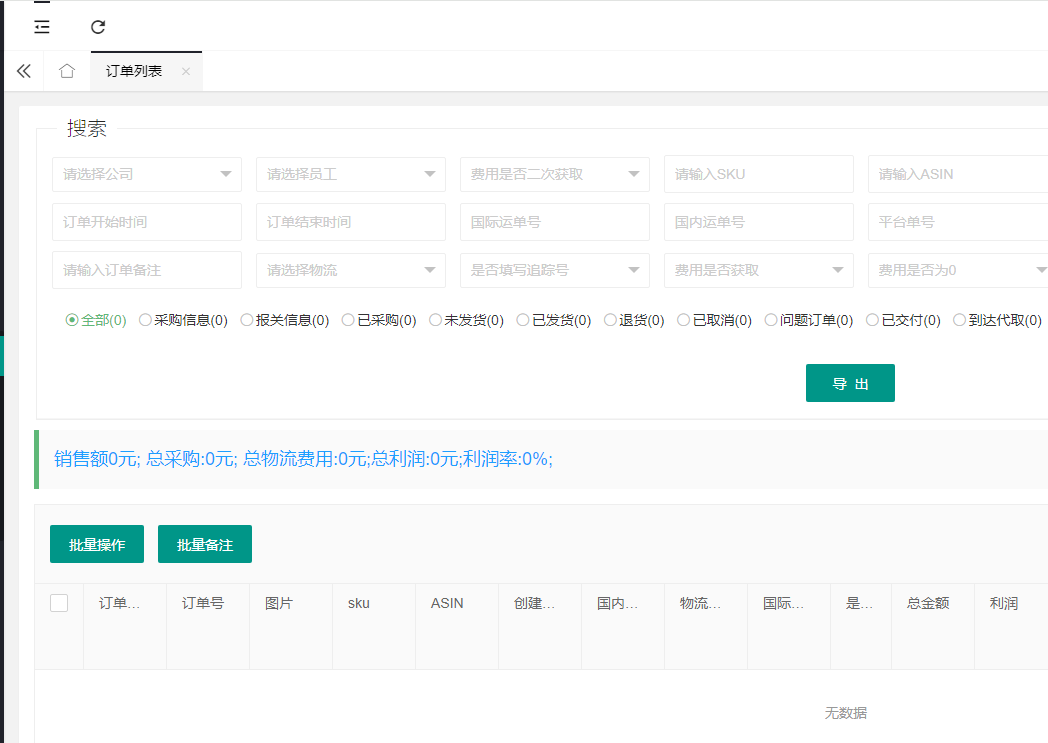Close the 订单列表 tab with its x icon

pyautogui.click(x=185, y=71)
